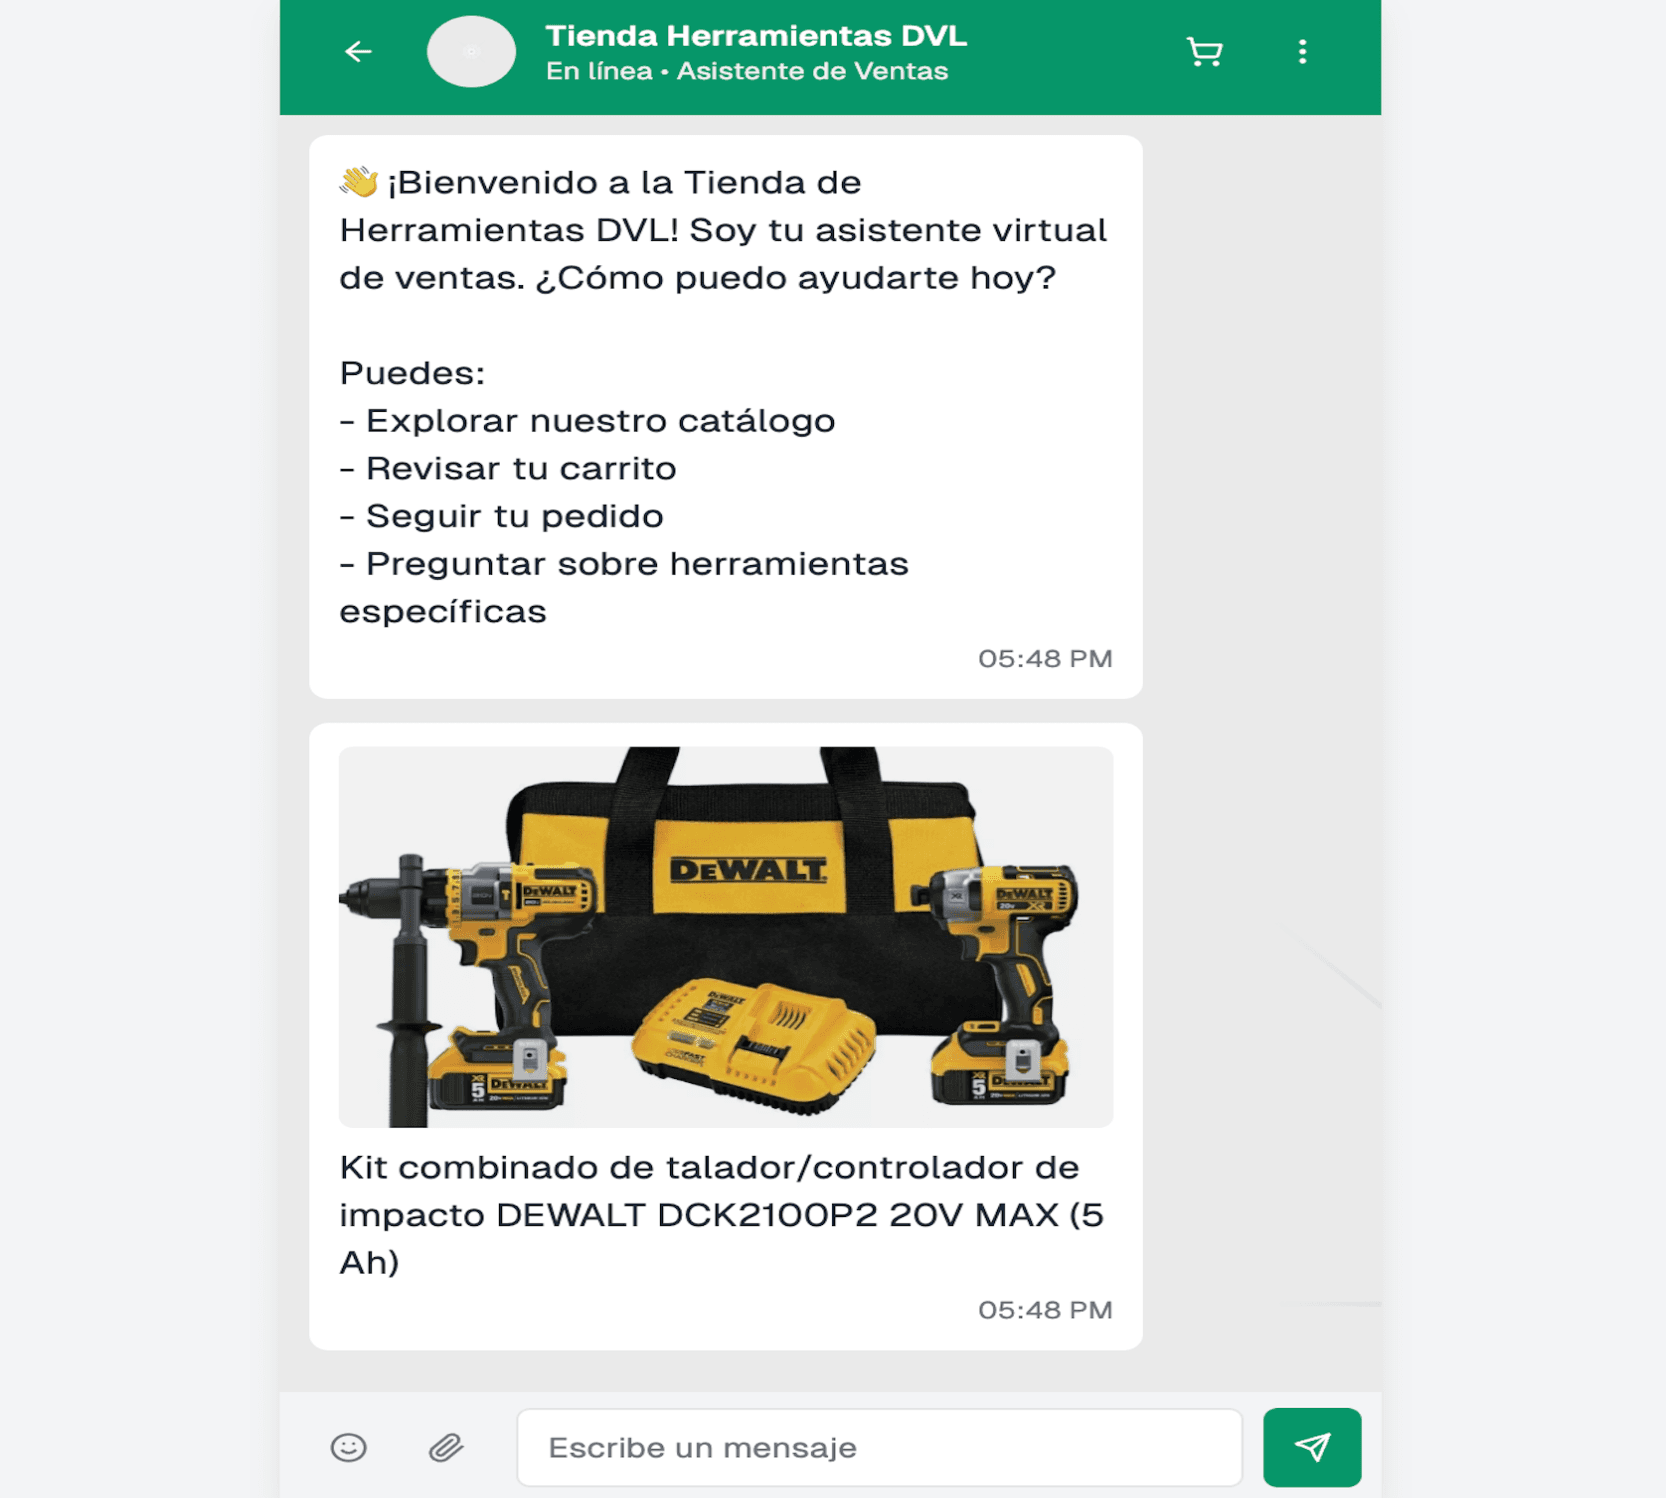Viewport: 1666px width, 1498px height.
Task: Focus the 'Escribe un mensaje' input field
Action: click(x=878, y=1447)
